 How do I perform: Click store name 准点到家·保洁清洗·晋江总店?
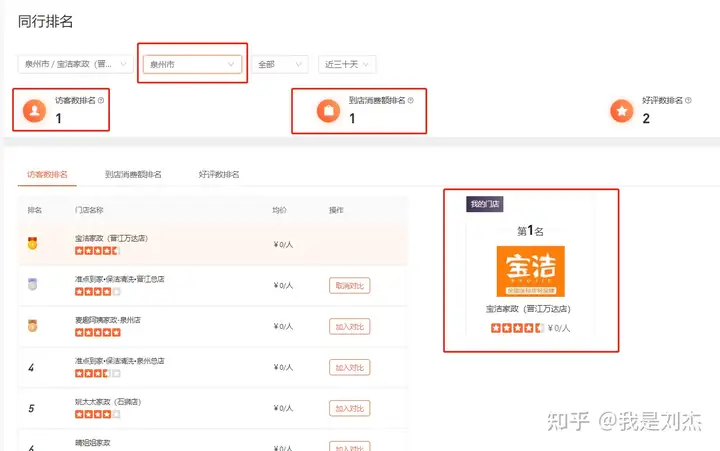click(119, 279)
